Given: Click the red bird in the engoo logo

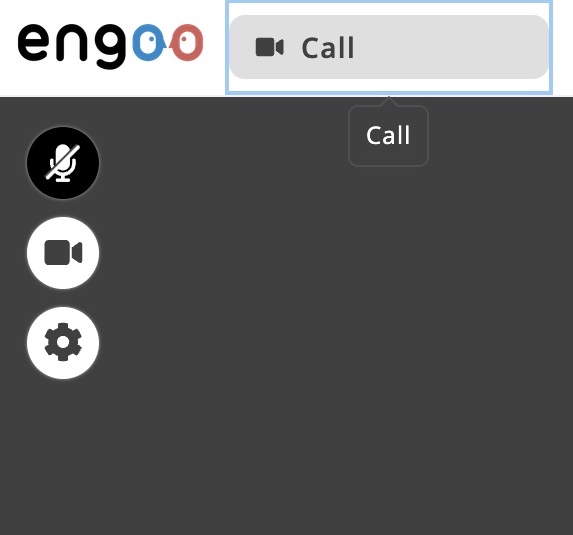Looking at the screenshot, I should [x=186, y=42].
